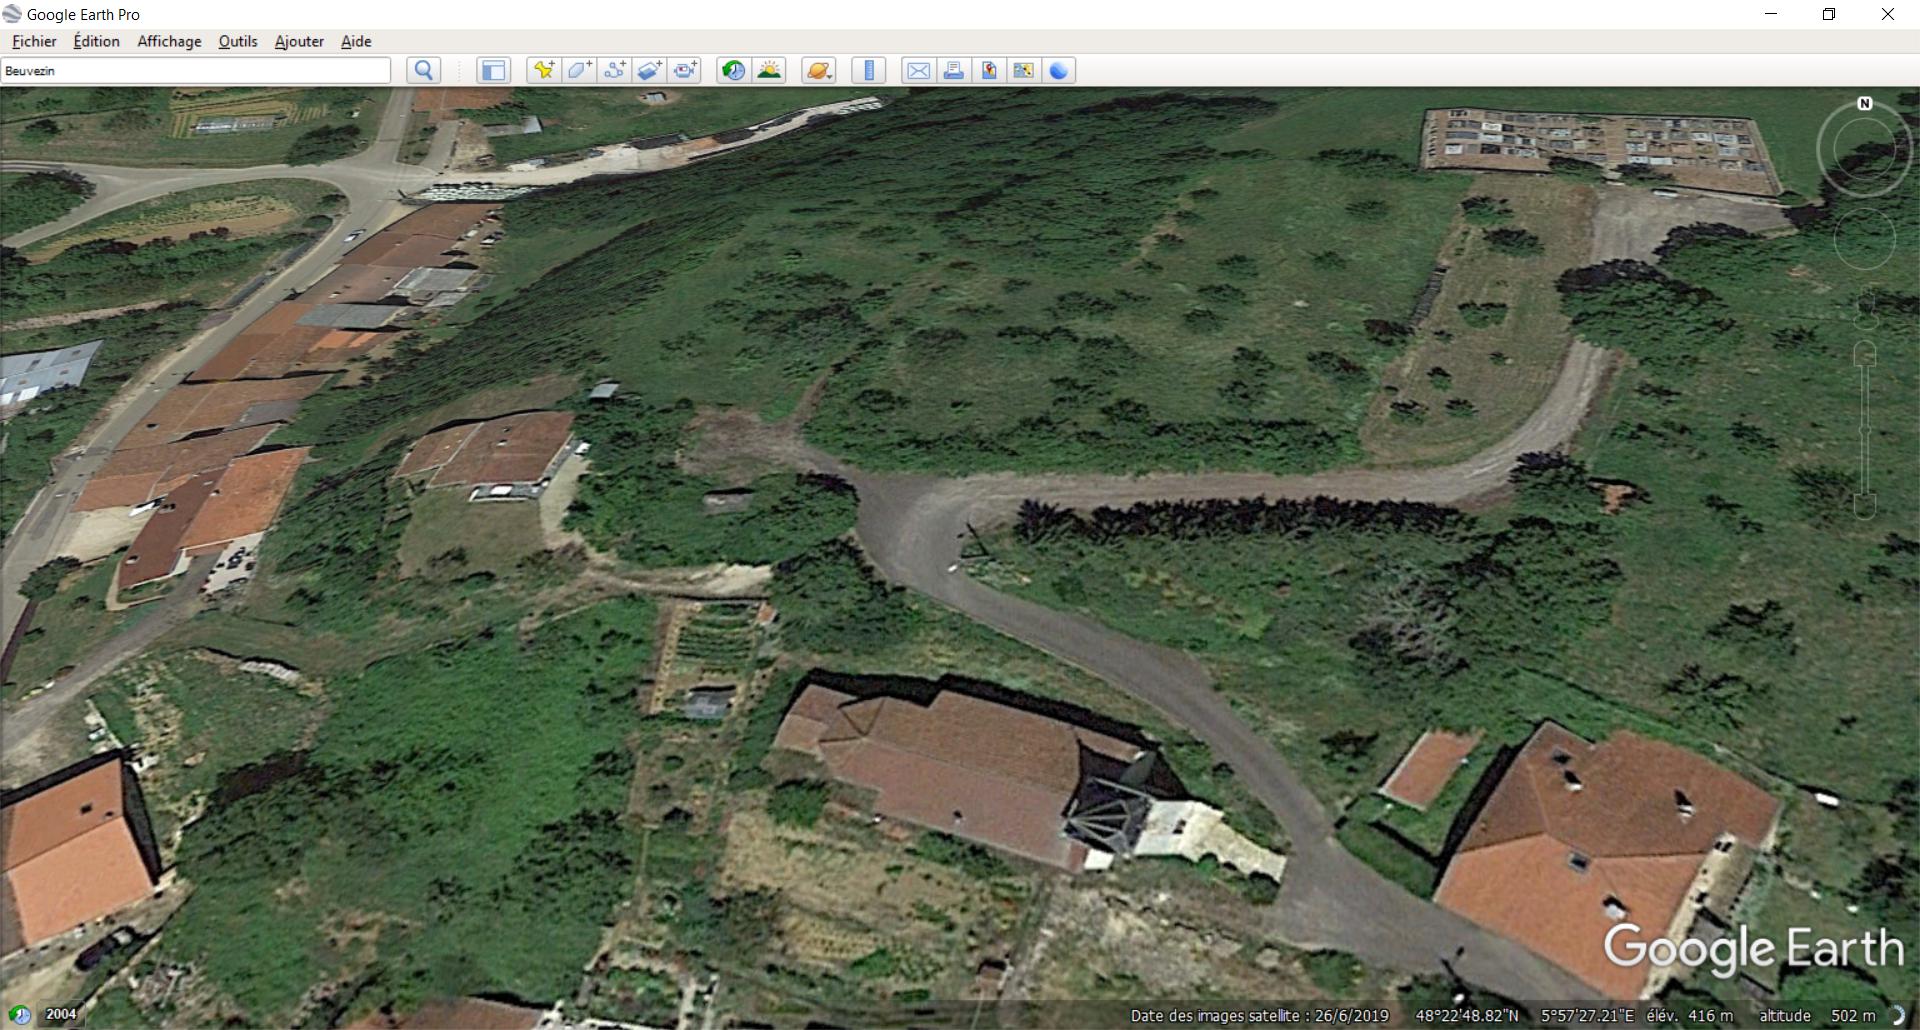Open the Fichier menu
This screenshot has width=1920, height=1030.
[x=34, y=41]
